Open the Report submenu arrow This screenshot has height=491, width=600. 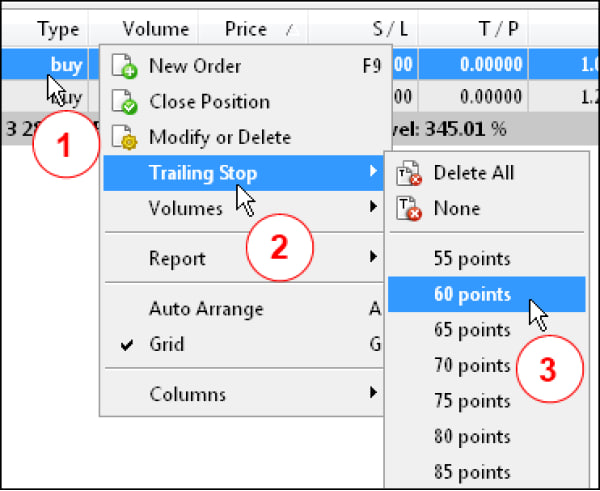tap(372, 258)
